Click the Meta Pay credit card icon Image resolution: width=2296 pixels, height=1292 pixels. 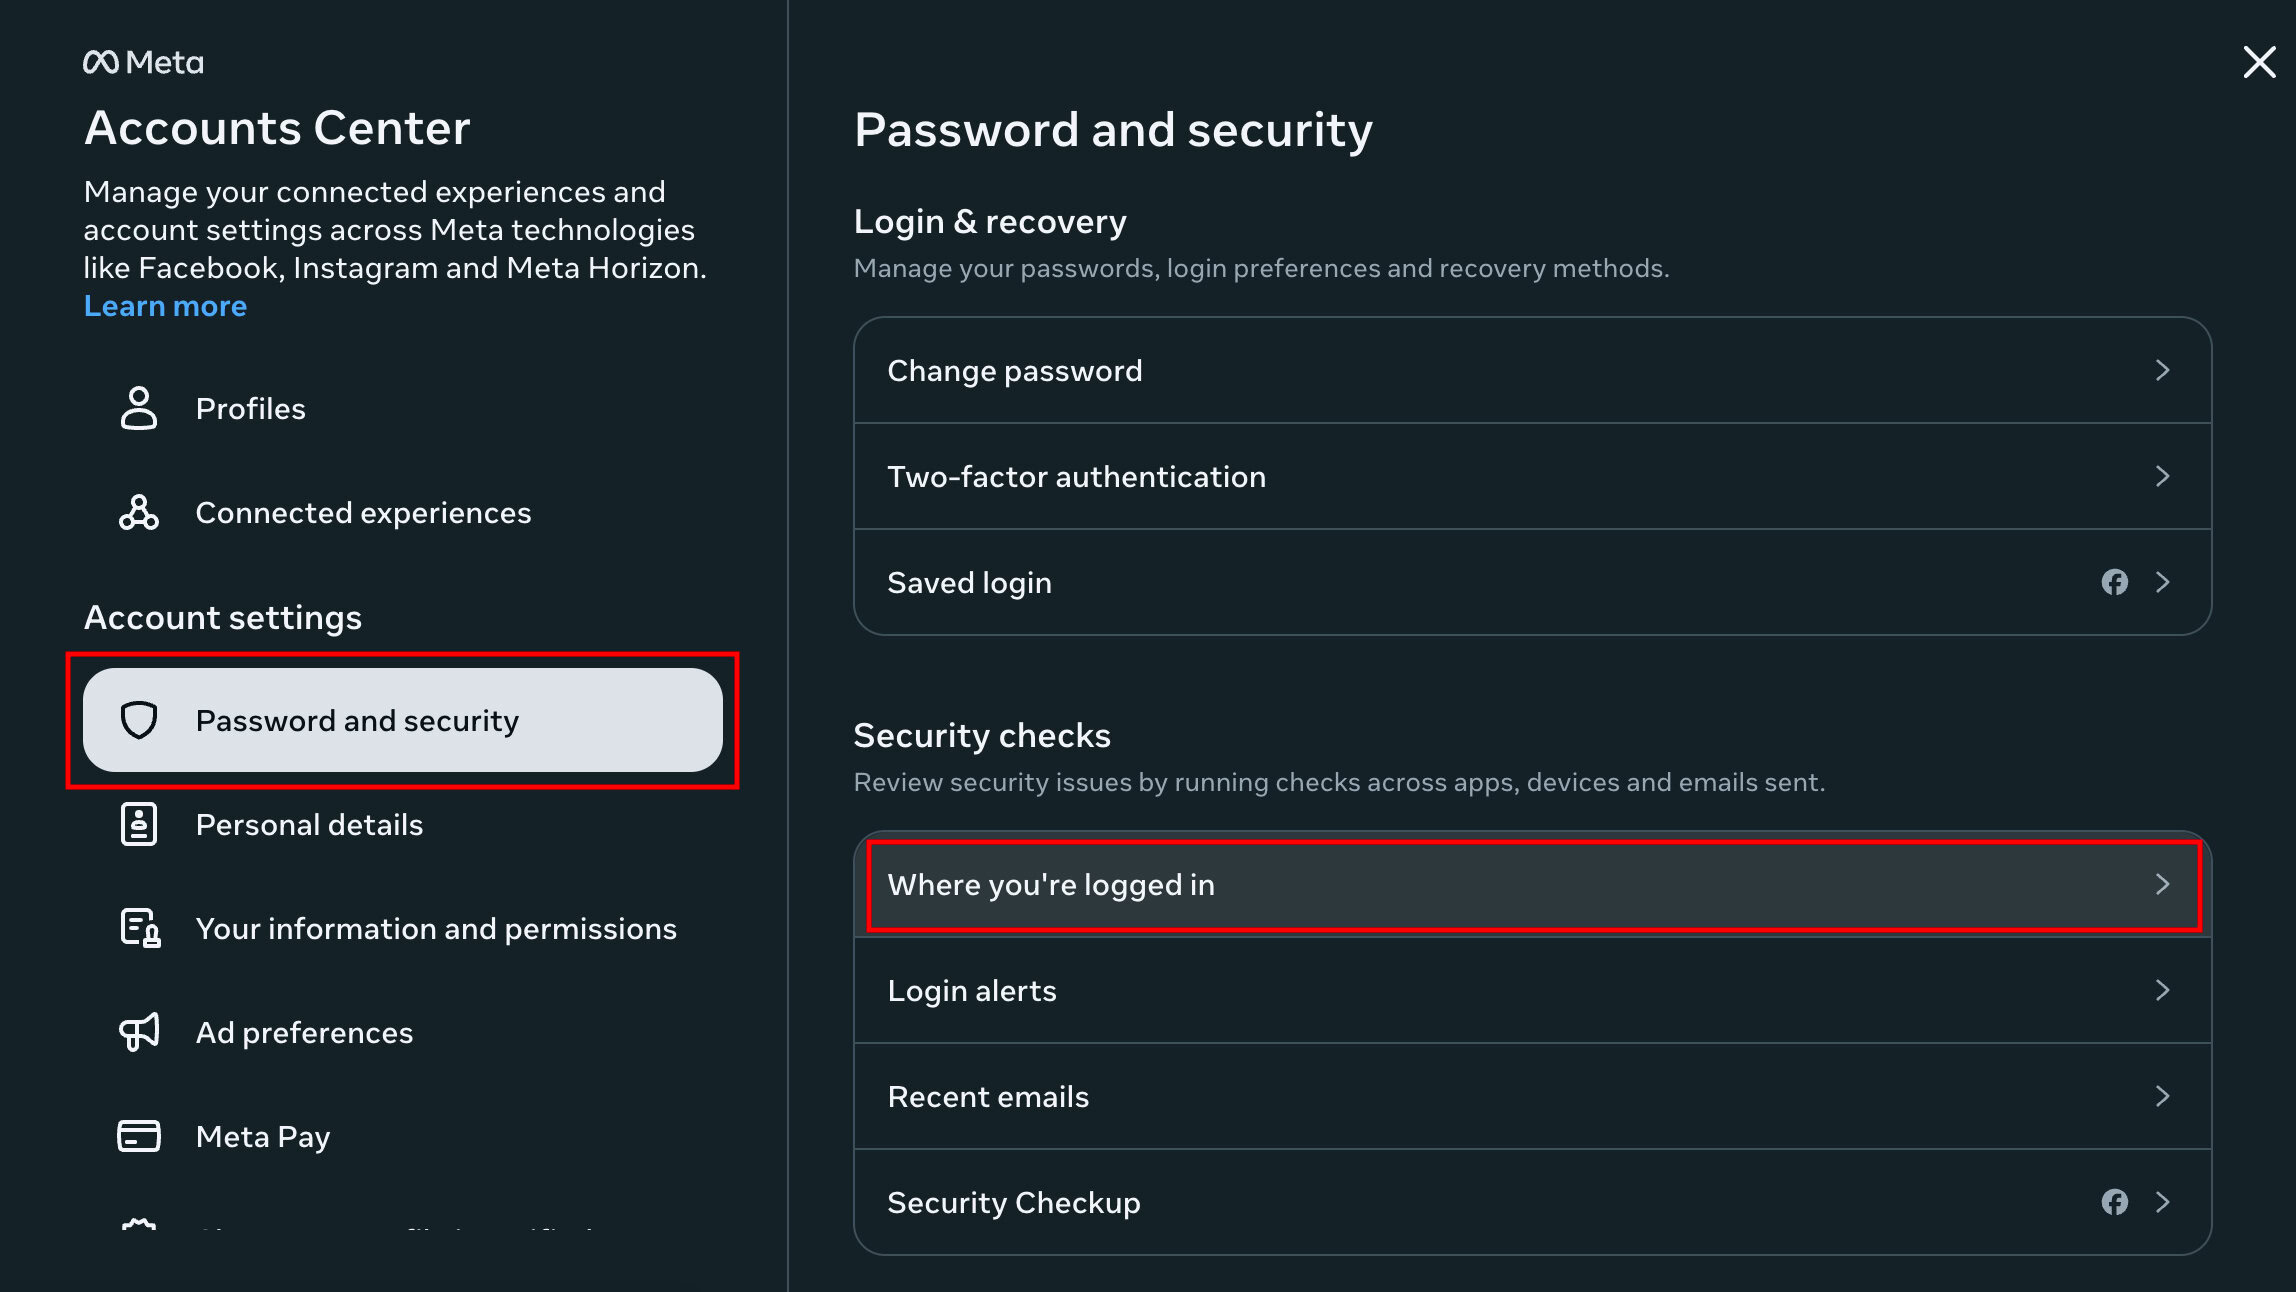click(139, 1136)
